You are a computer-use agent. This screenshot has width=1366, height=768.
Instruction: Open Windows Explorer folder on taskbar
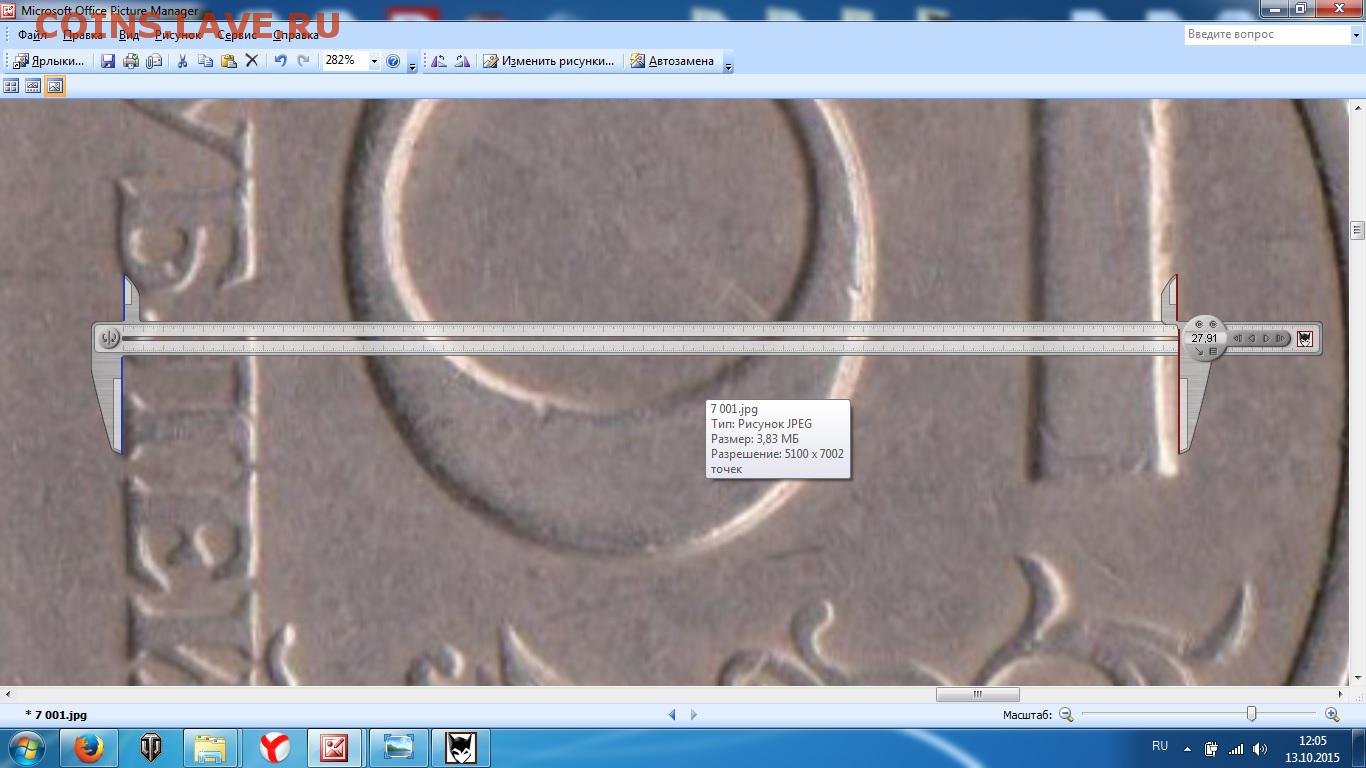(212, 748)
